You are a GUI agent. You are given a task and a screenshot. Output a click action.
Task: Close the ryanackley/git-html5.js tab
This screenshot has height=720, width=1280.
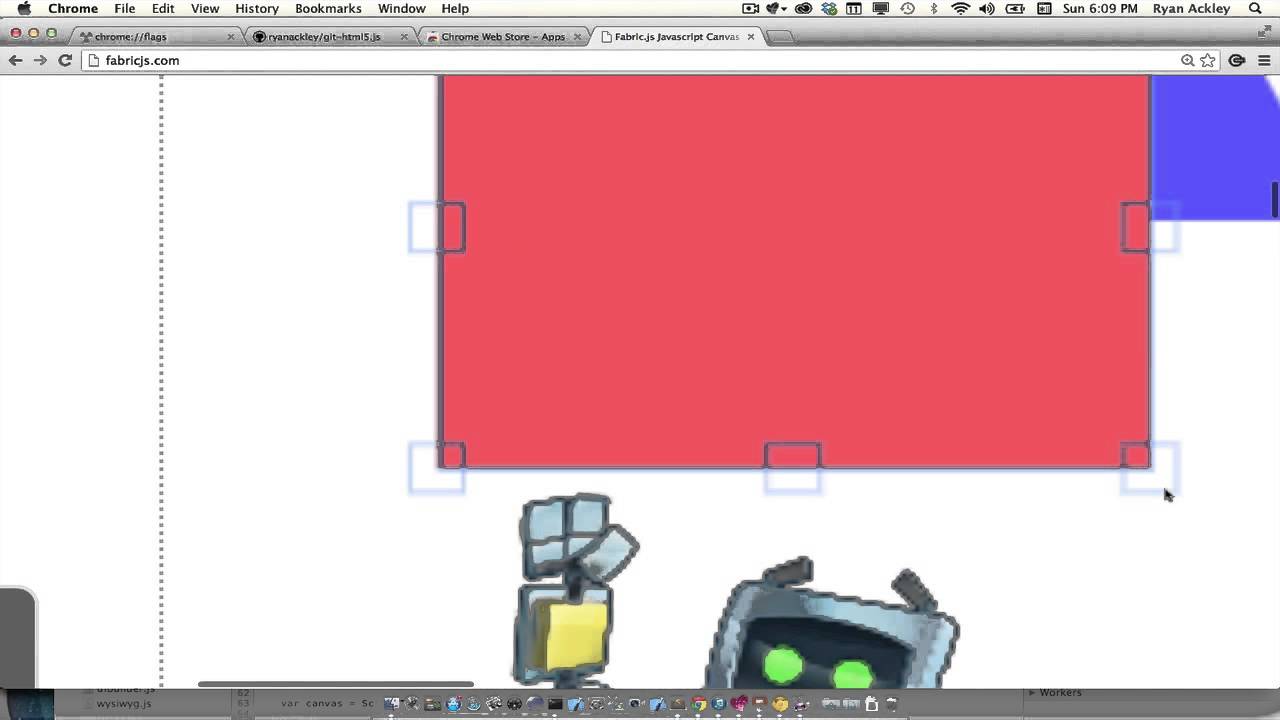[404, 37]
